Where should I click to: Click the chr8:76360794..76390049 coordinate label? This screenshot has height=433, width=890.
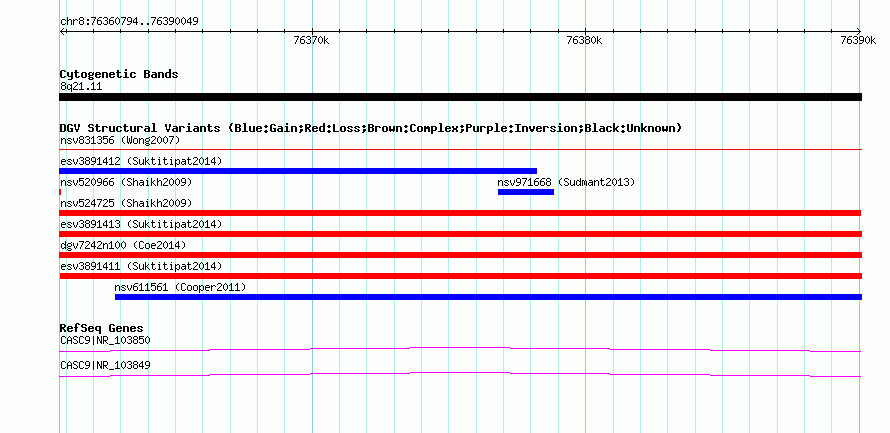point(129,22)
